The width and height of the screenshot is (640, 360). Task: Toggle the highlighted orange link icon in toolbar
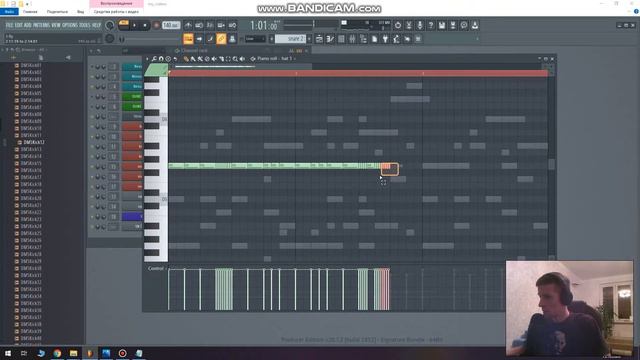[221, 39]
